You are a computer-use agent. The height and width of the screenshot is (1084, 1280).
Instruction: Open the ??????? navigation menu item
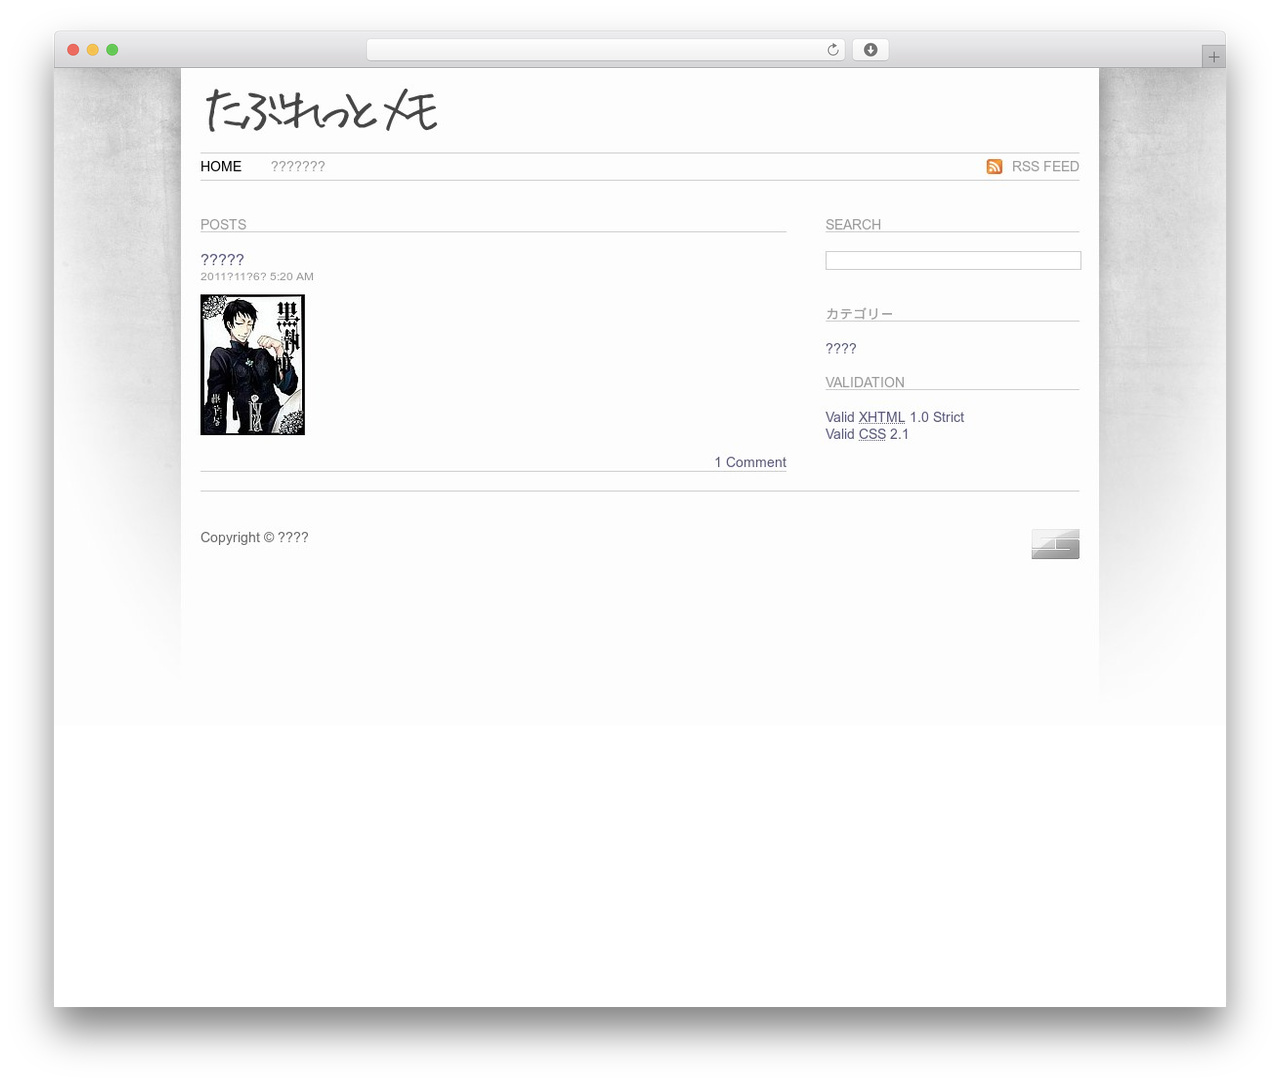click(x=298, y=167)
